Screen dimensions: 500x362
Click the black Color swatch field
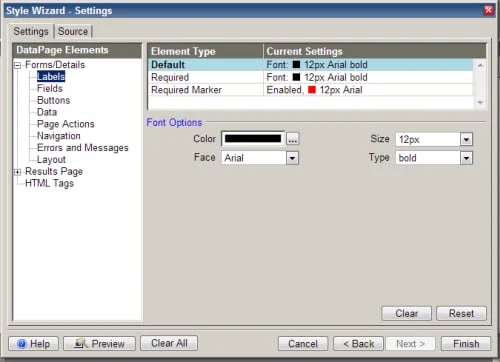(253, 139)
